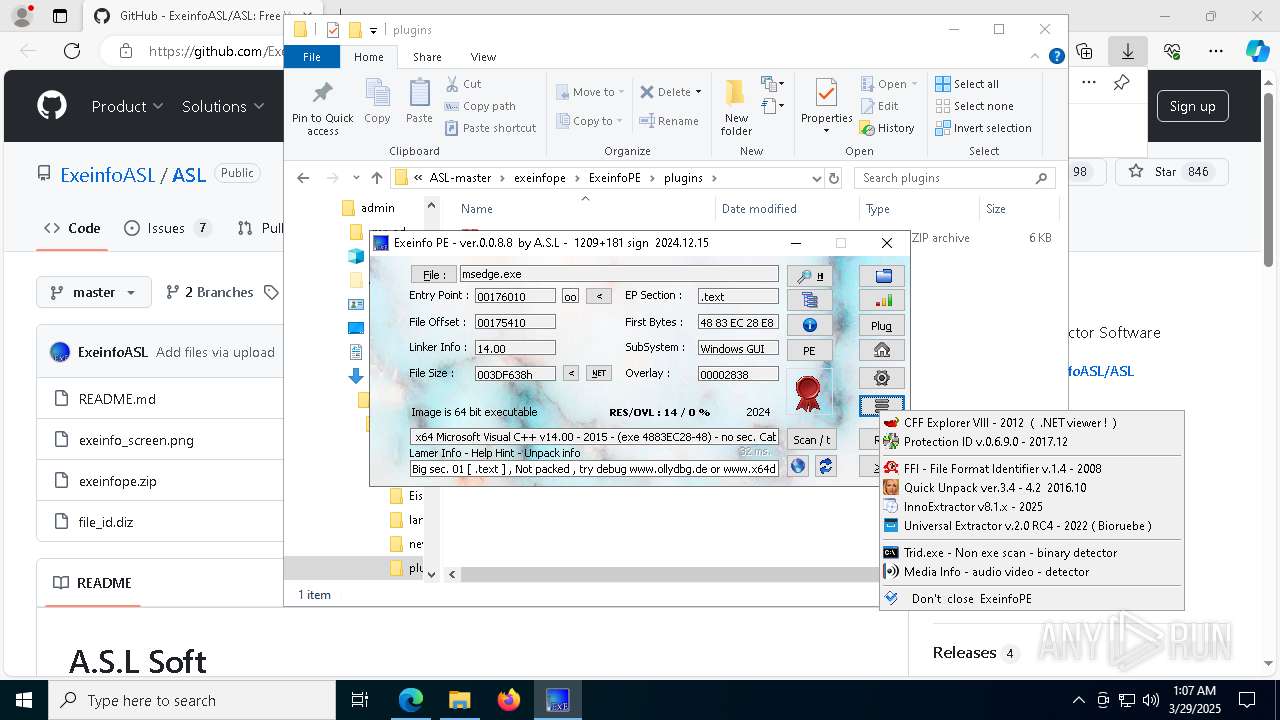The image size is (1280, 720).
Task: Click the PE header button in Exeinfo PE
Action: [x=809, y=351]
